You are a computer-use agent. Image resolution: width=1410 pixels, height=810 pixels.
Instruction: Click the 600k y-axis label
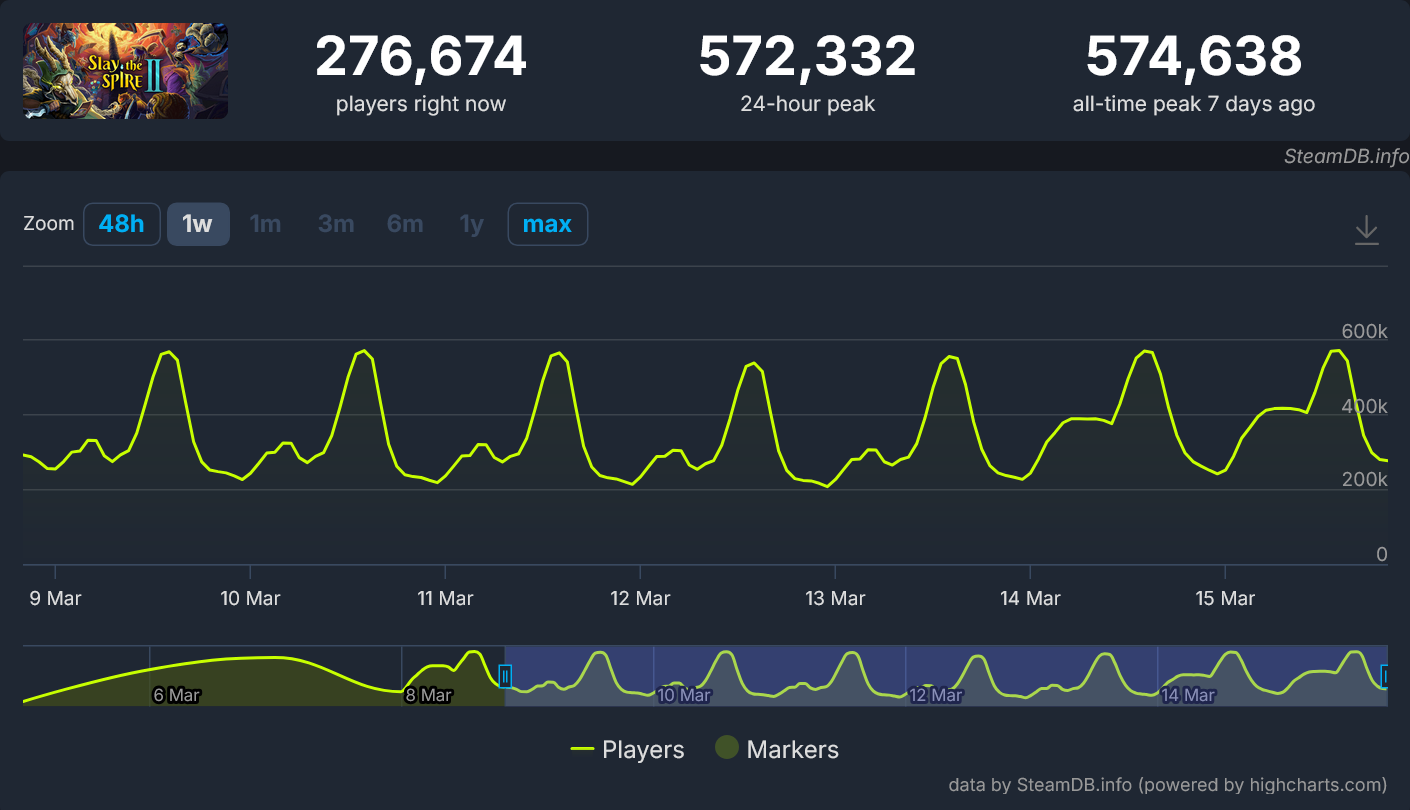point(1364,331)
